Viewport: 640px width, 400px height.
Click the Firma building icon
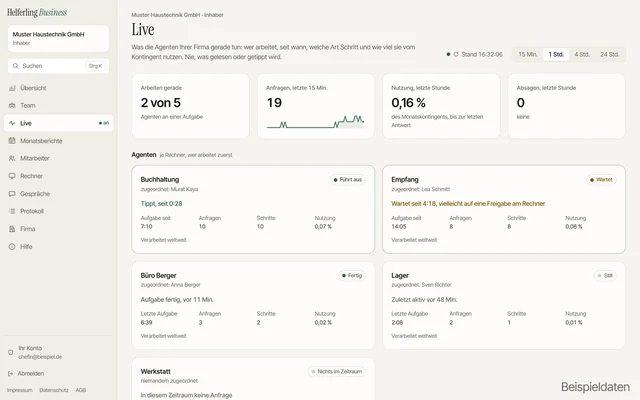(x=12, y=229)
